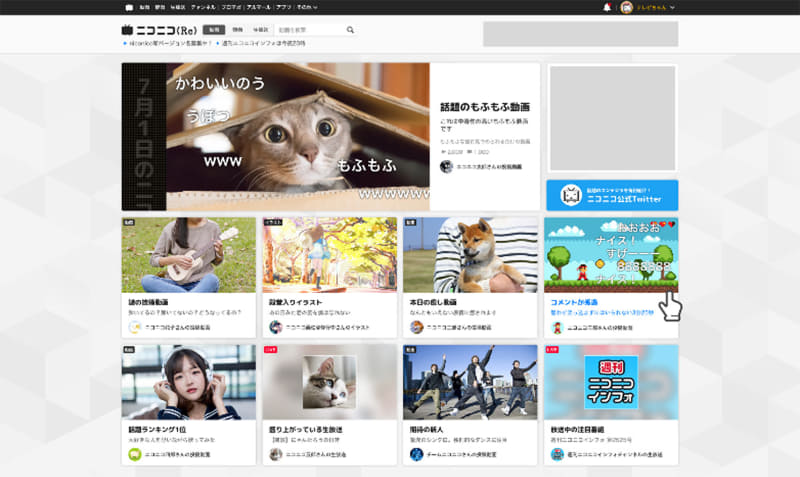The height and width of the screenshot is (477, 800).
Task: Click the pixel game card uploader avatar
Action: [x=557, y=327]
